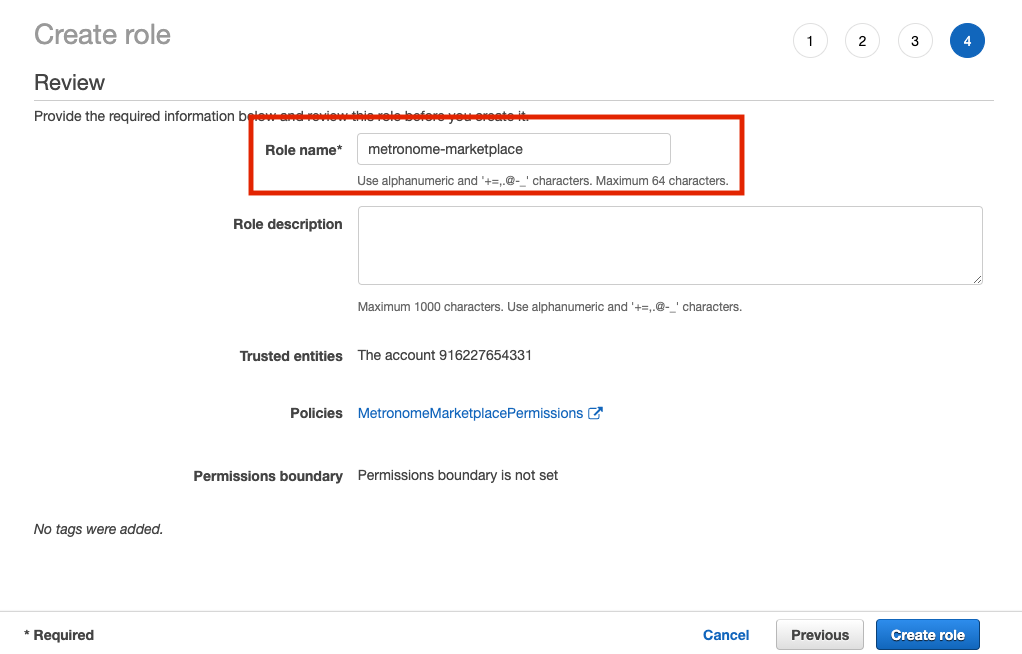The width and height of the screenshot is (1022, 654).
Task: Click inside the Role name field
Action: pos(513,150)
